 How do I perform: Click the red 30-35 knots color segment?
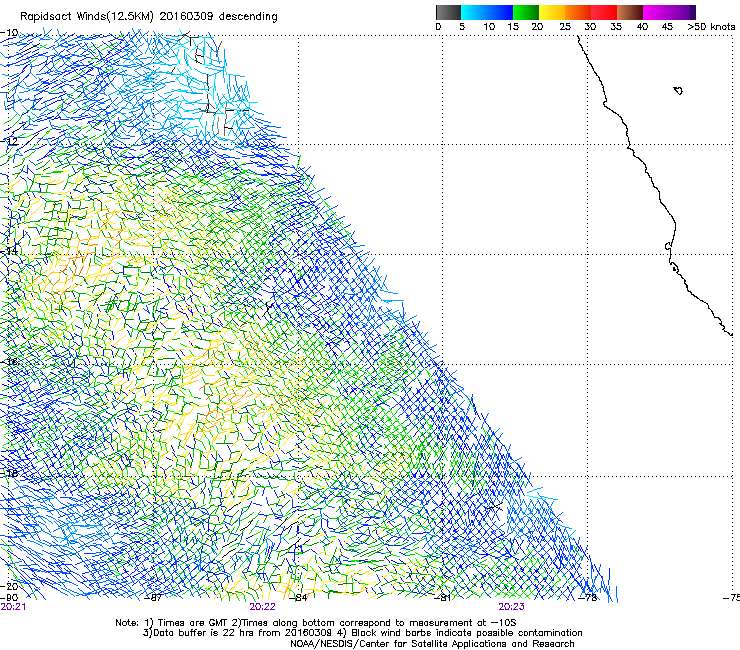click(x=604, y=12)
